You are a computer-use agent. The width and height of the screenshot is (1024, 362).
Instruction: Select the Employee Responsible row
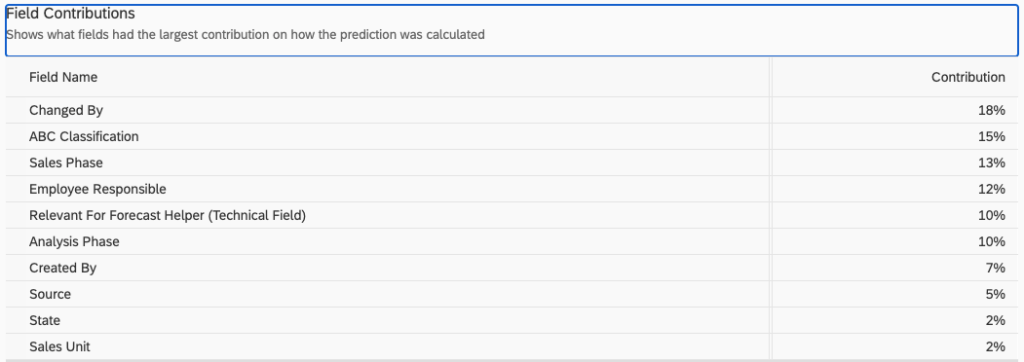click(512, 189)
